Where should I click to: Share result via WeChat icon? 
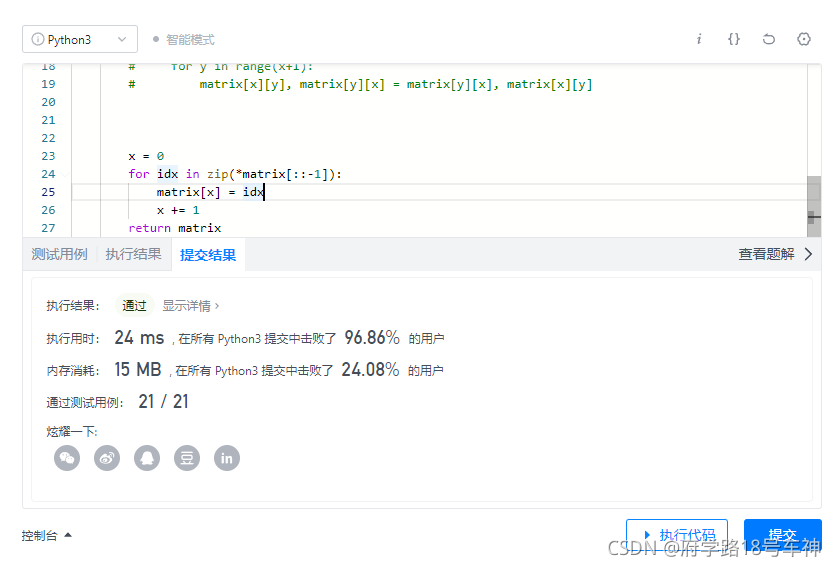(67, 458)
